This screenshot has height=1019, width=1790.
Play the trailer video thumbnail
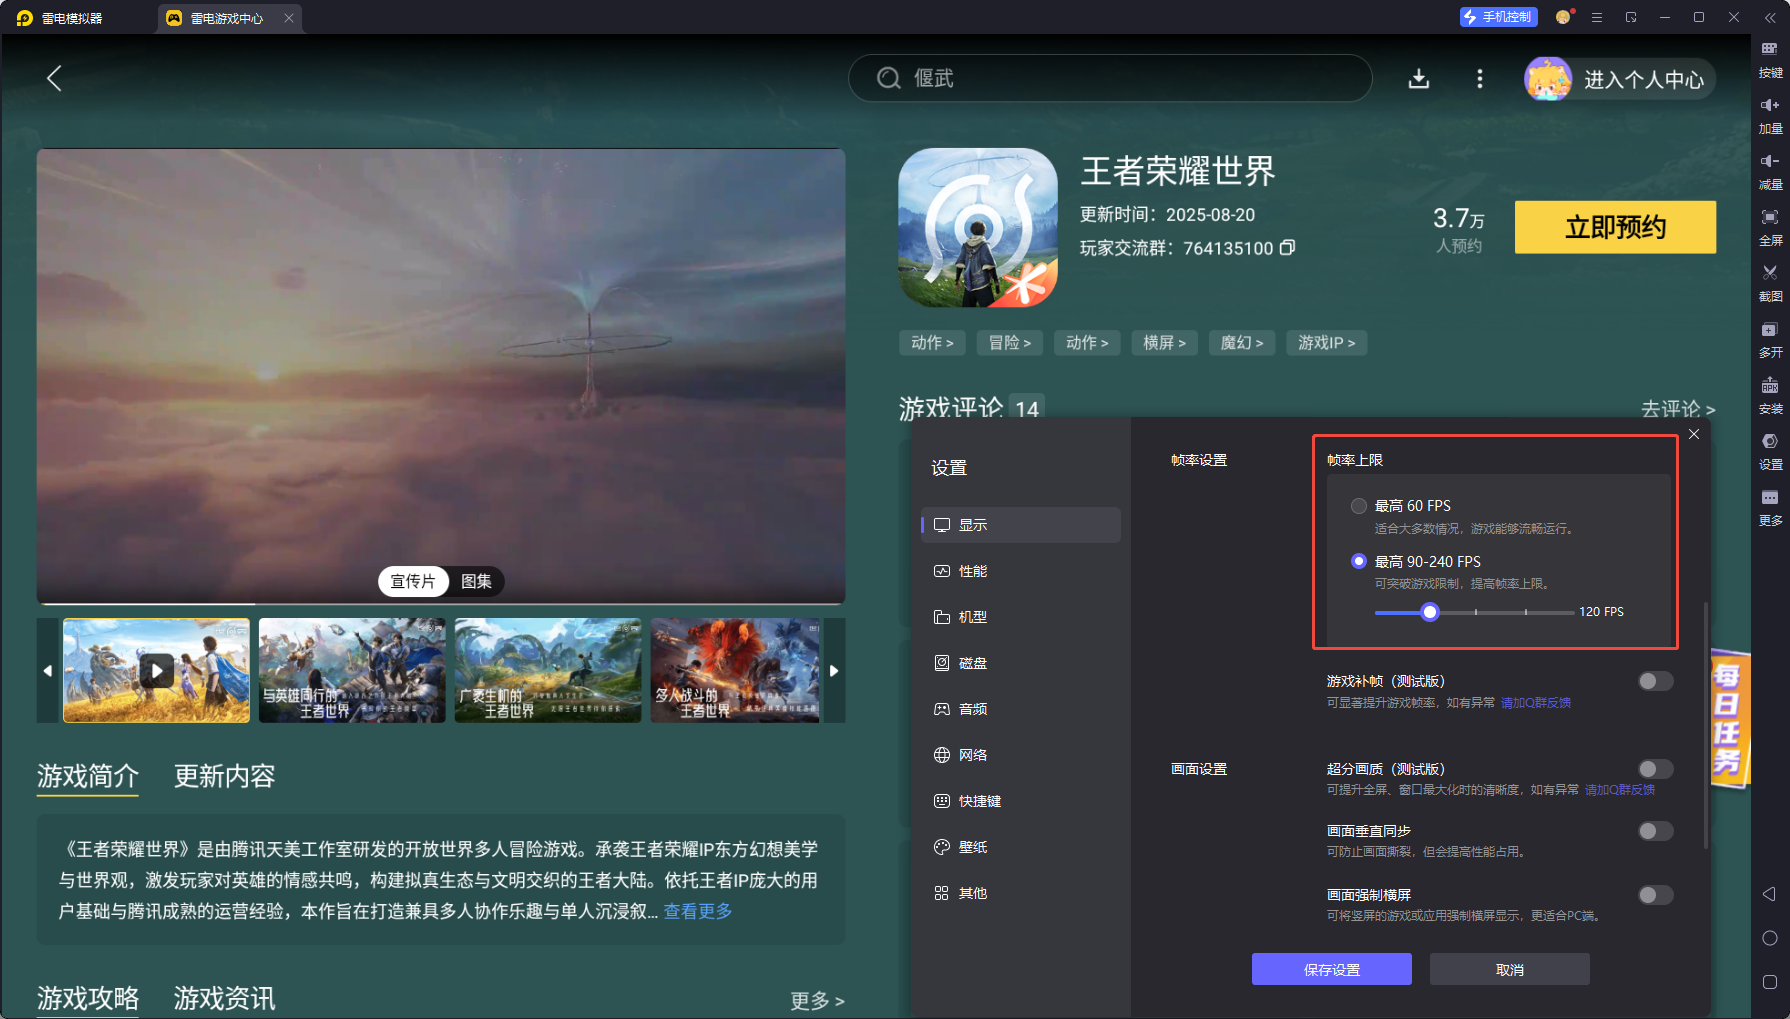click(x=156, y=670)
